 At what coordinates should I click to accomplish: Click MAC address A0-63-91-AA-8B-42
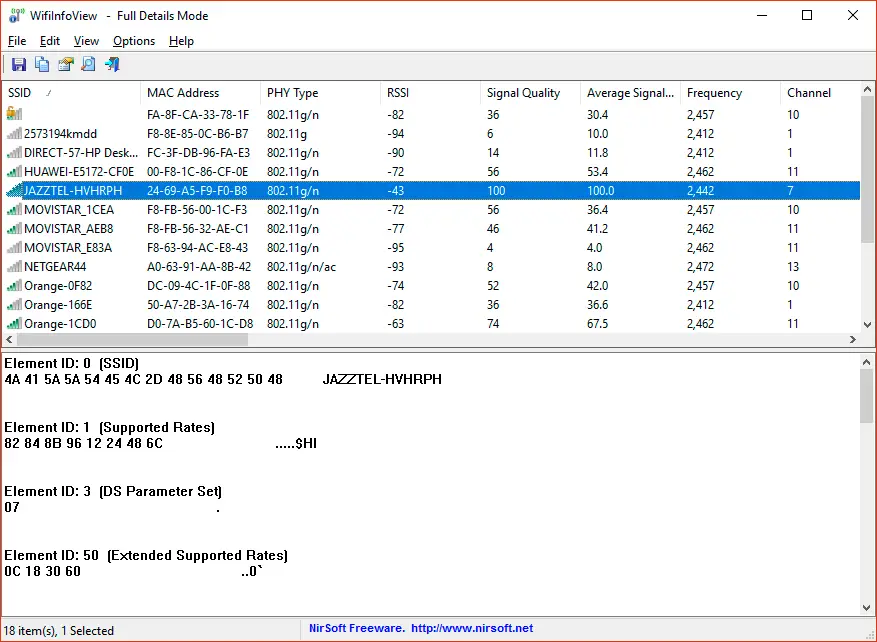coord(199,267)
